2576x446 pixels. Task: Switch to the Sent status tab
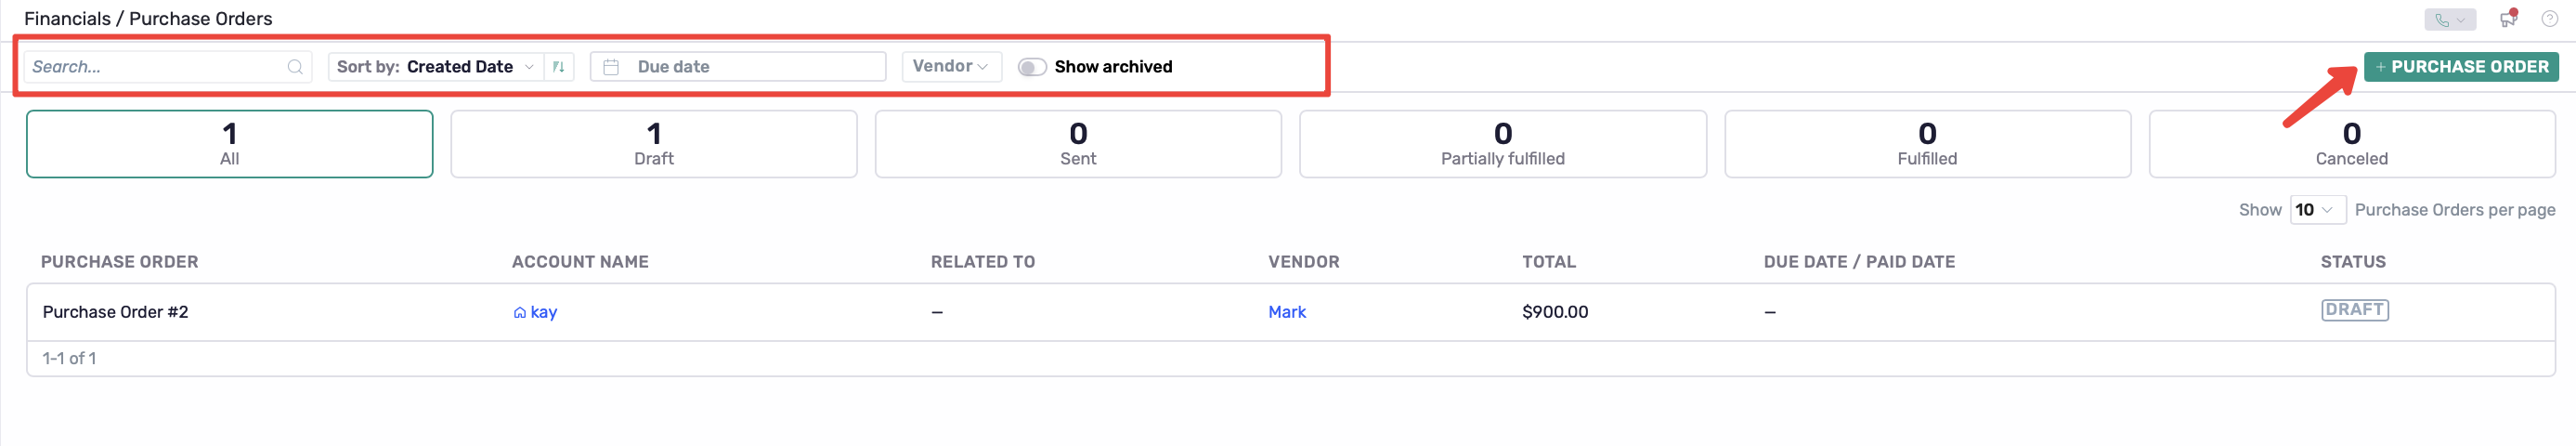pyautogui.click(x=1077, y=144)
